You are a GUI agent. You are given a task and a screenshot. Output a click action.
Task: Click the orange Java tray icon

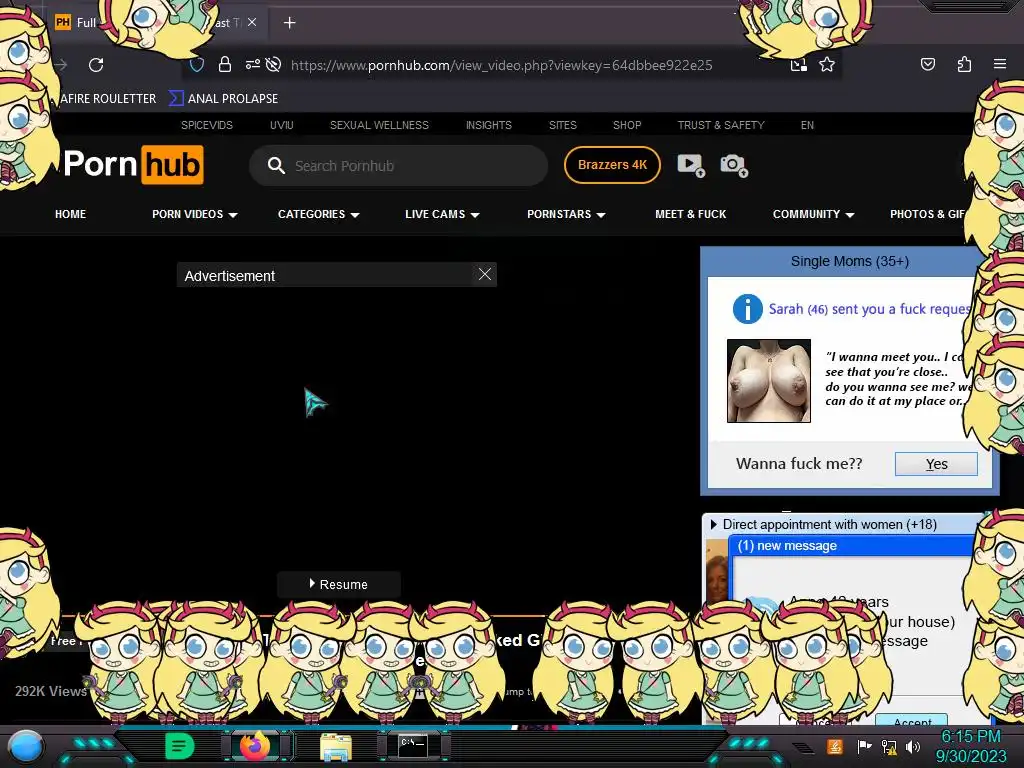tap(835, 746)
